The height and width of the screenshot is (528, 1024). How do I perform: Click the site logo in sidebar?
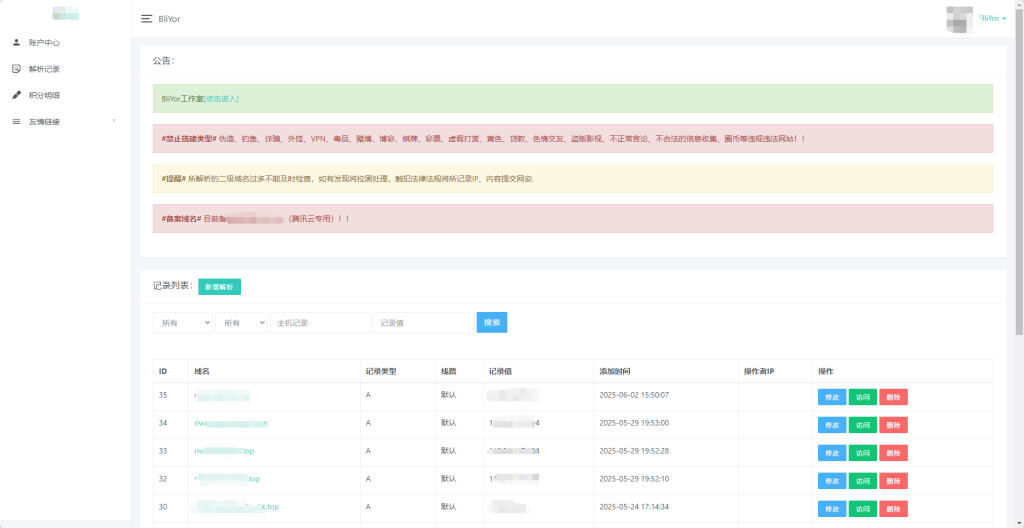point(66,14)
